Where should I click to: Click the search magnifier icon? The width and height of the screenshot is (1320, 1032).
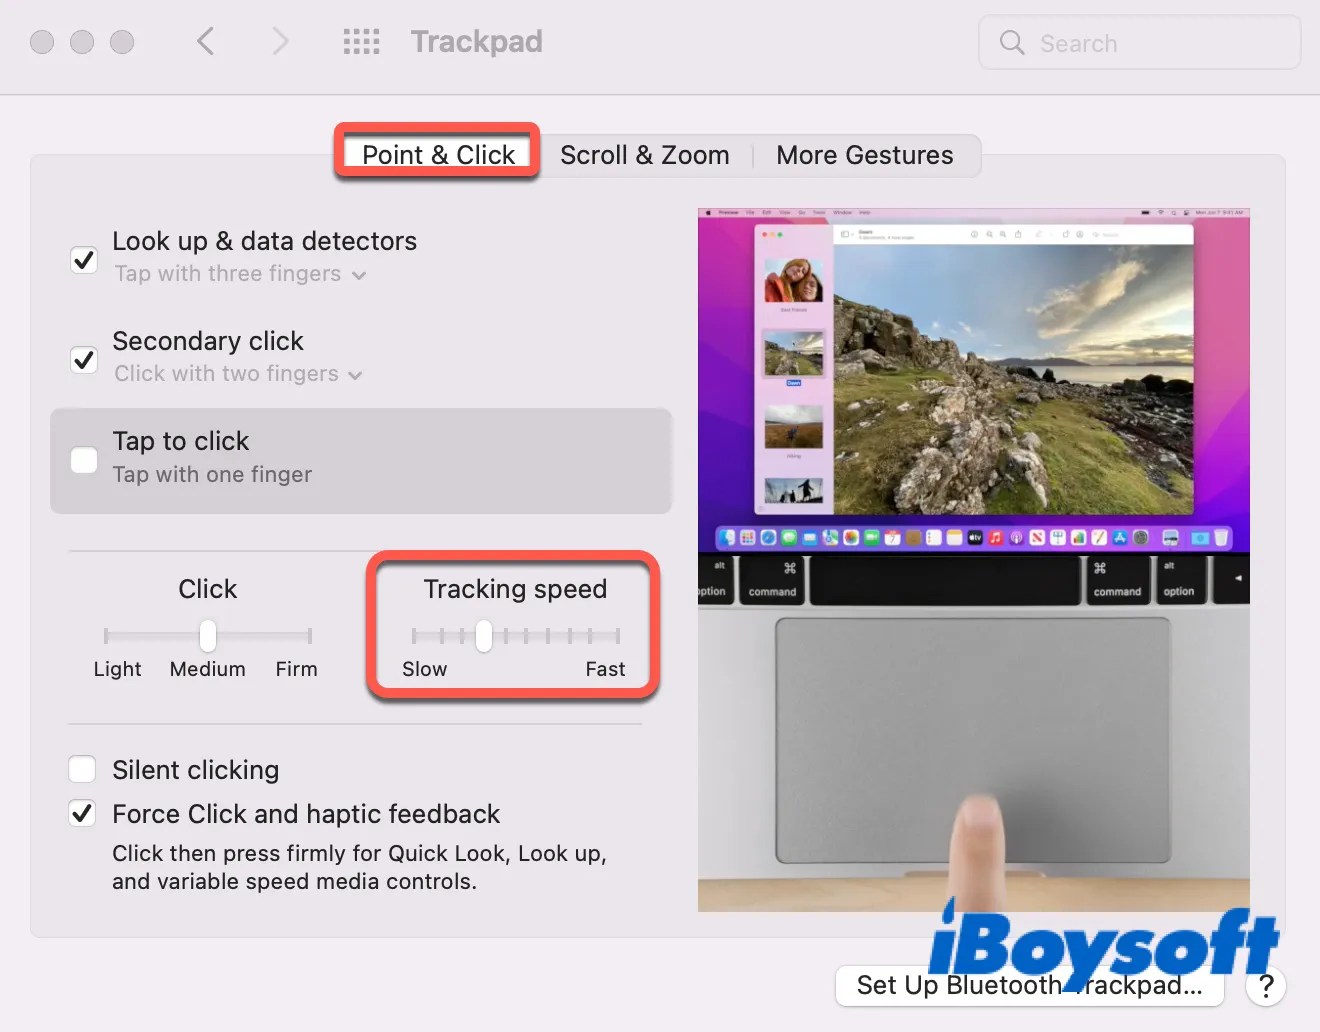[x=1011, y=43]
